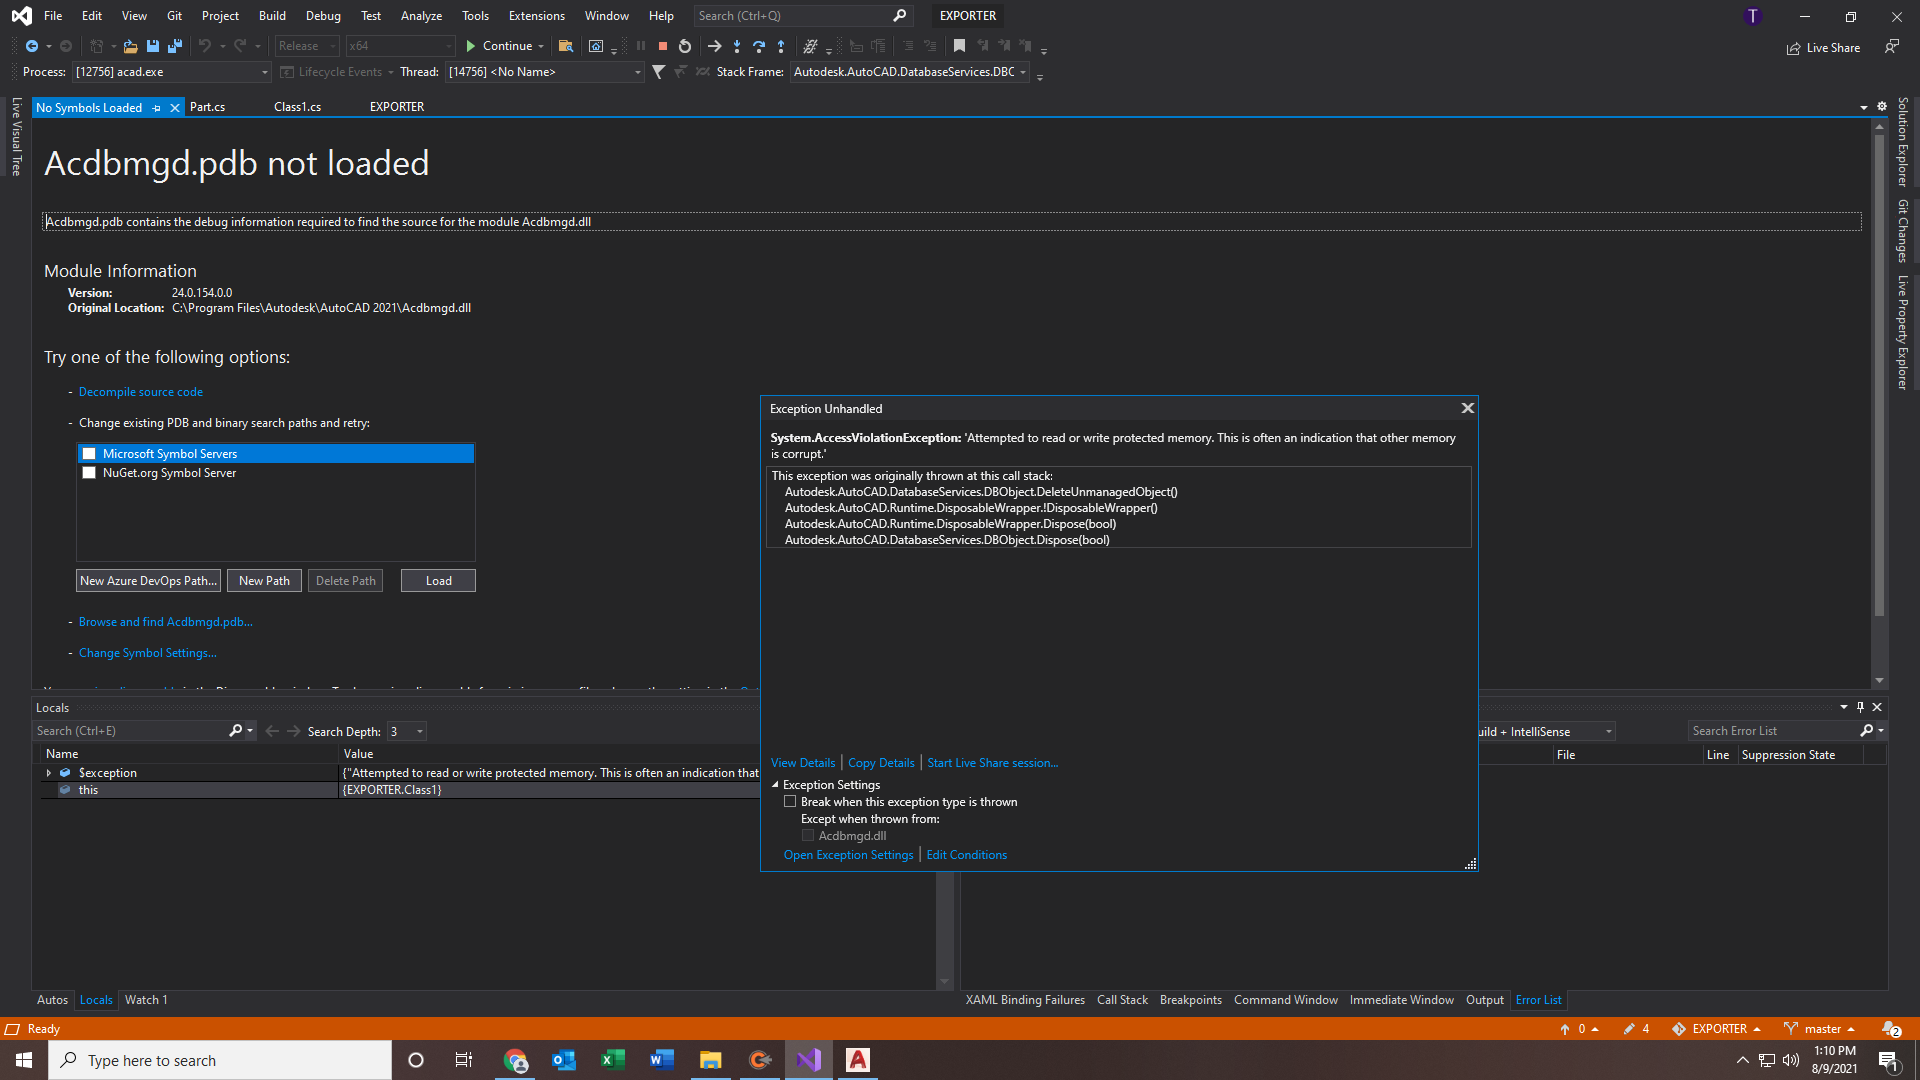Click the Step Into arrow icon
This screenshot has height=1080, width=1920.
coord(737,46)
